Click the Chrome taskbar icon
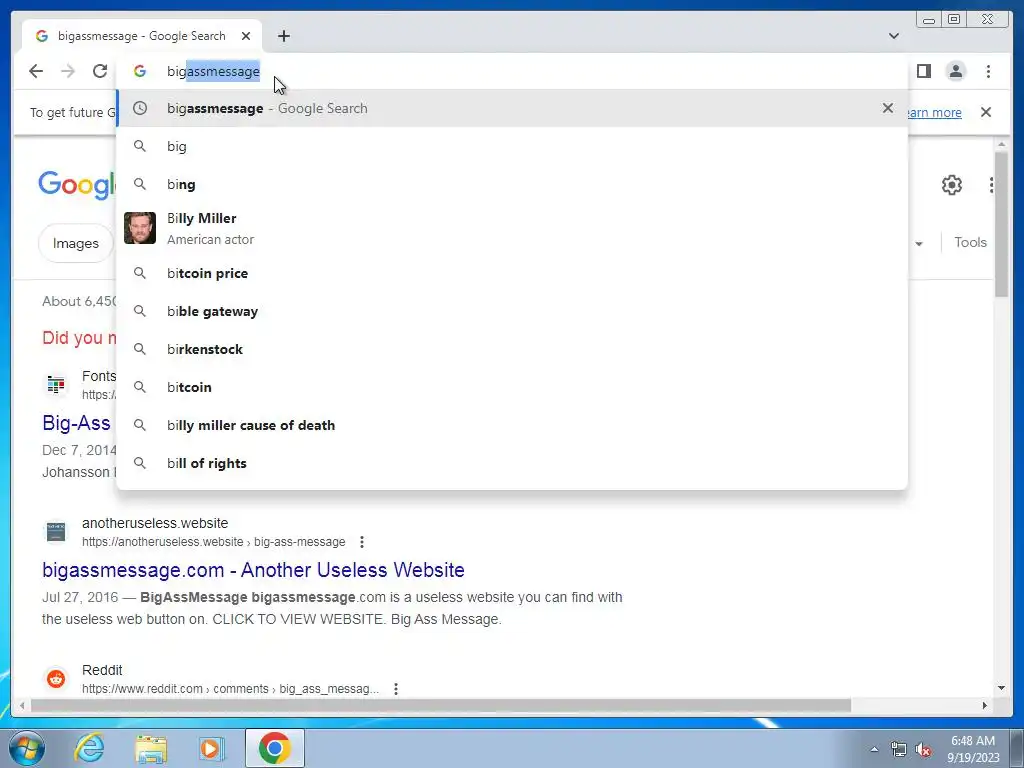The height and width of the screenshot is (768, 1024). [275, 748]
